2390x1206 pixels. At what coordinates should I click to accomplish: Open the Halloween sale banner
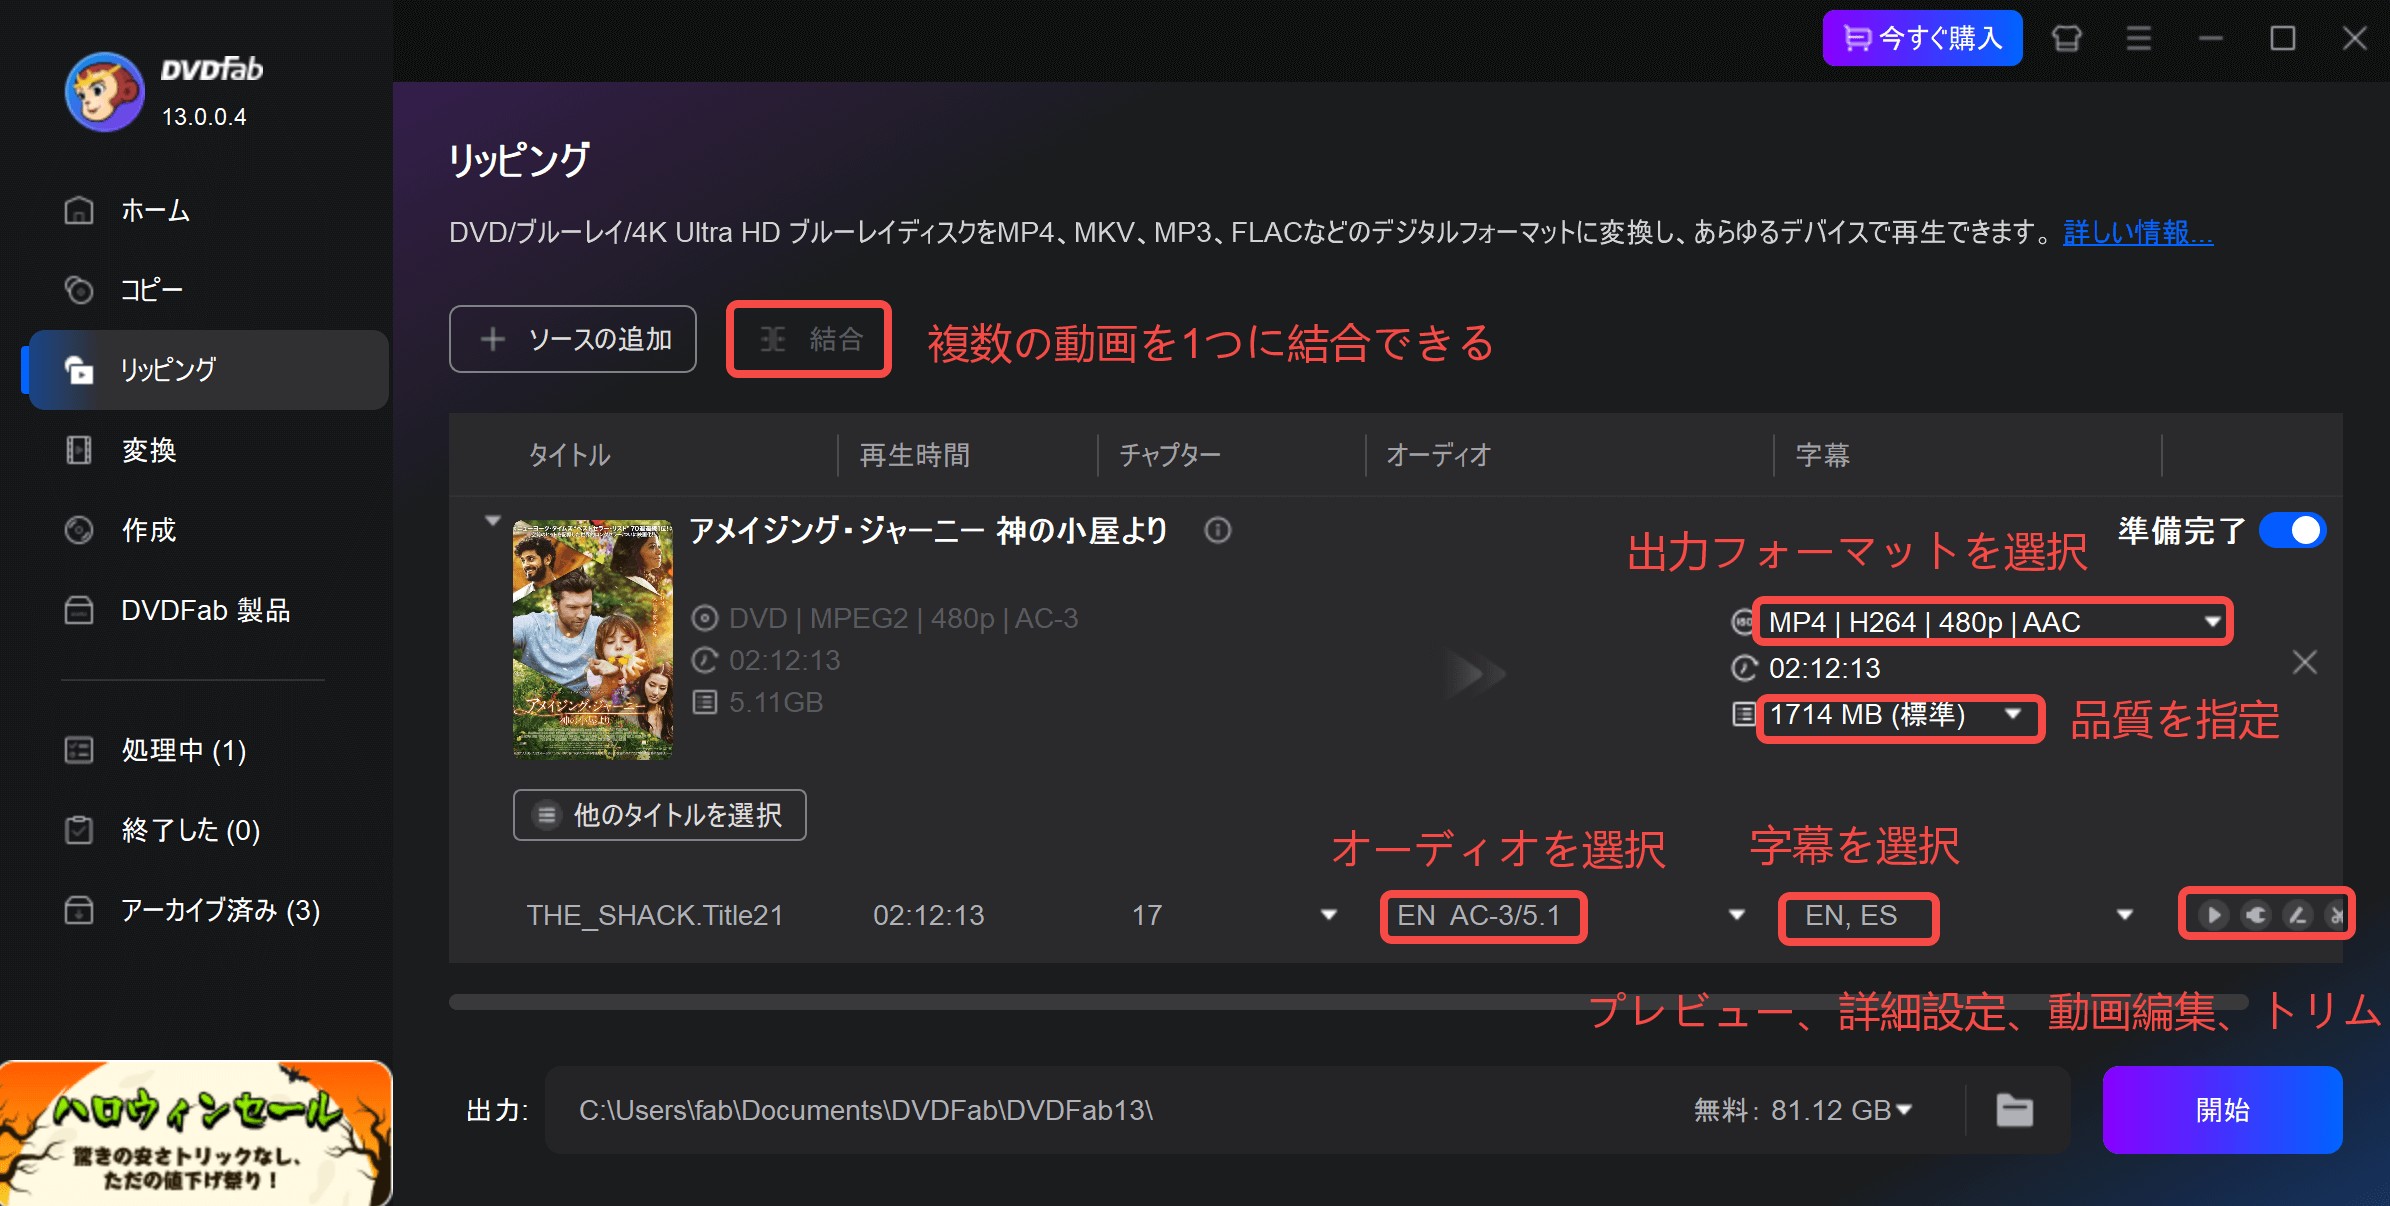click(196, 1133)
